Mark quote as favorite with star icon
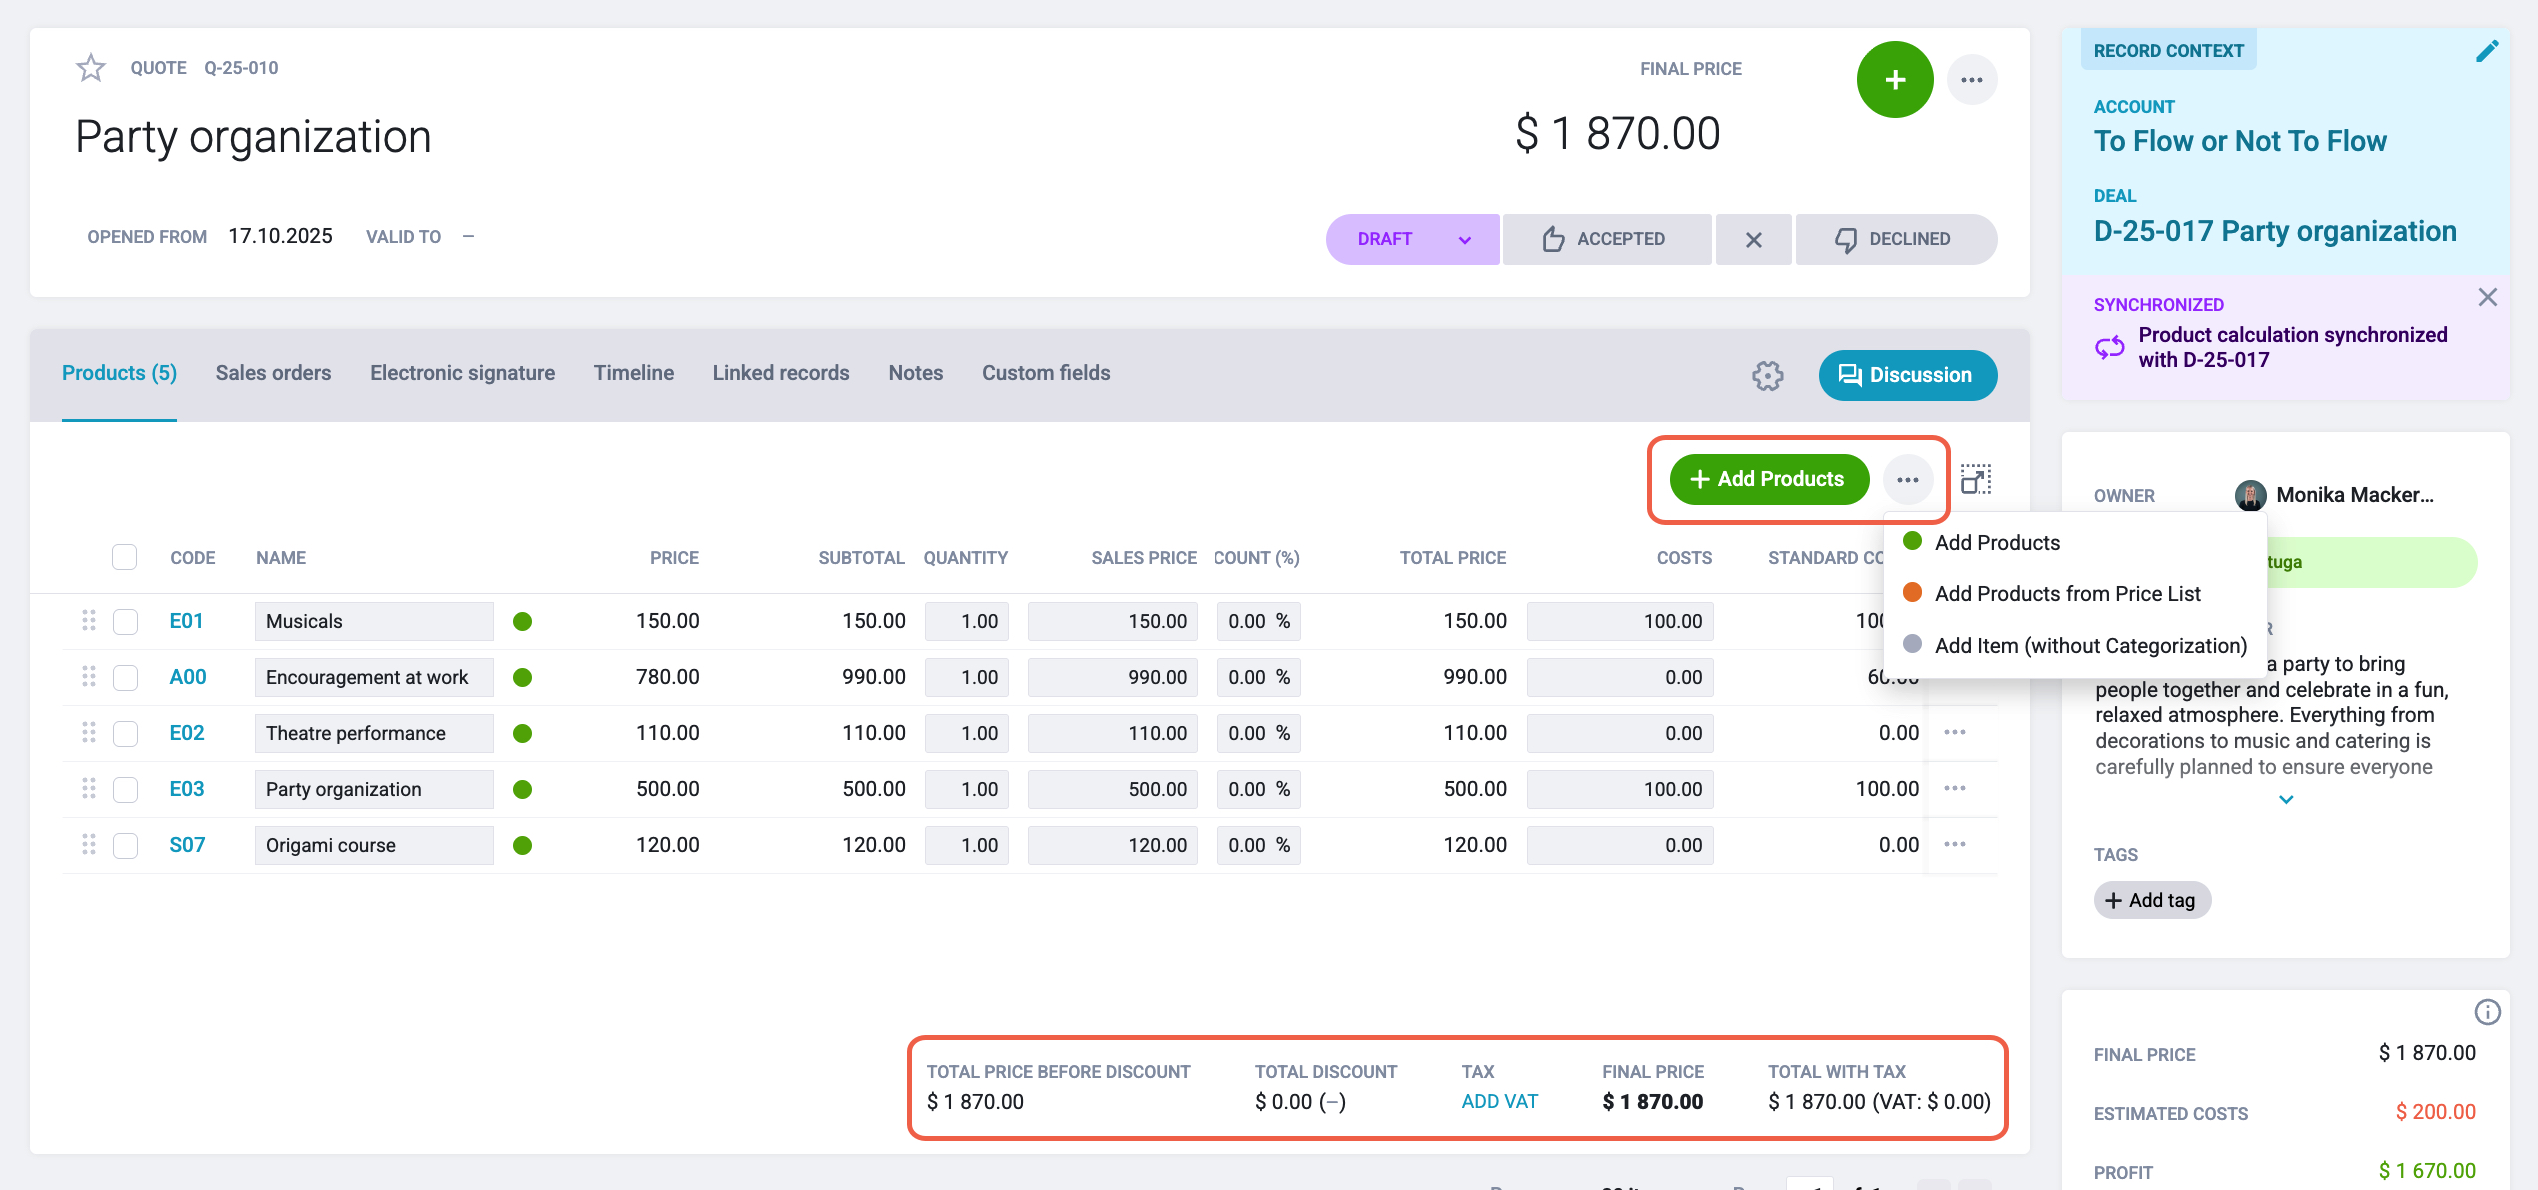Viewport: 2538px width, 1190px height. point(91,68)
